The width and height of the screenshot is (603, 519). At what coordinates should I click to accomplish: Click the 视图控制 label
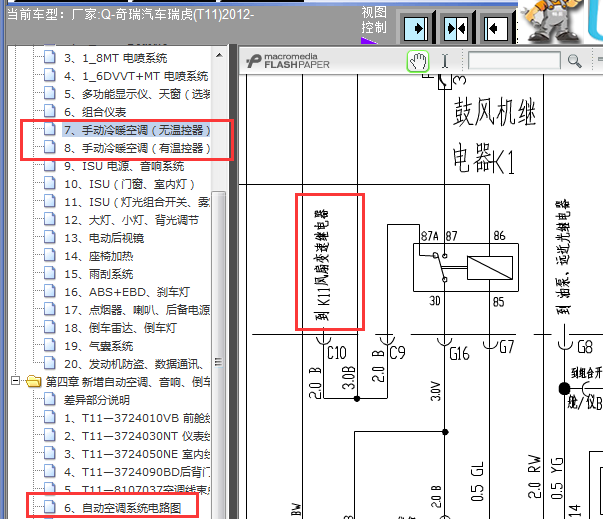(374, 20)
